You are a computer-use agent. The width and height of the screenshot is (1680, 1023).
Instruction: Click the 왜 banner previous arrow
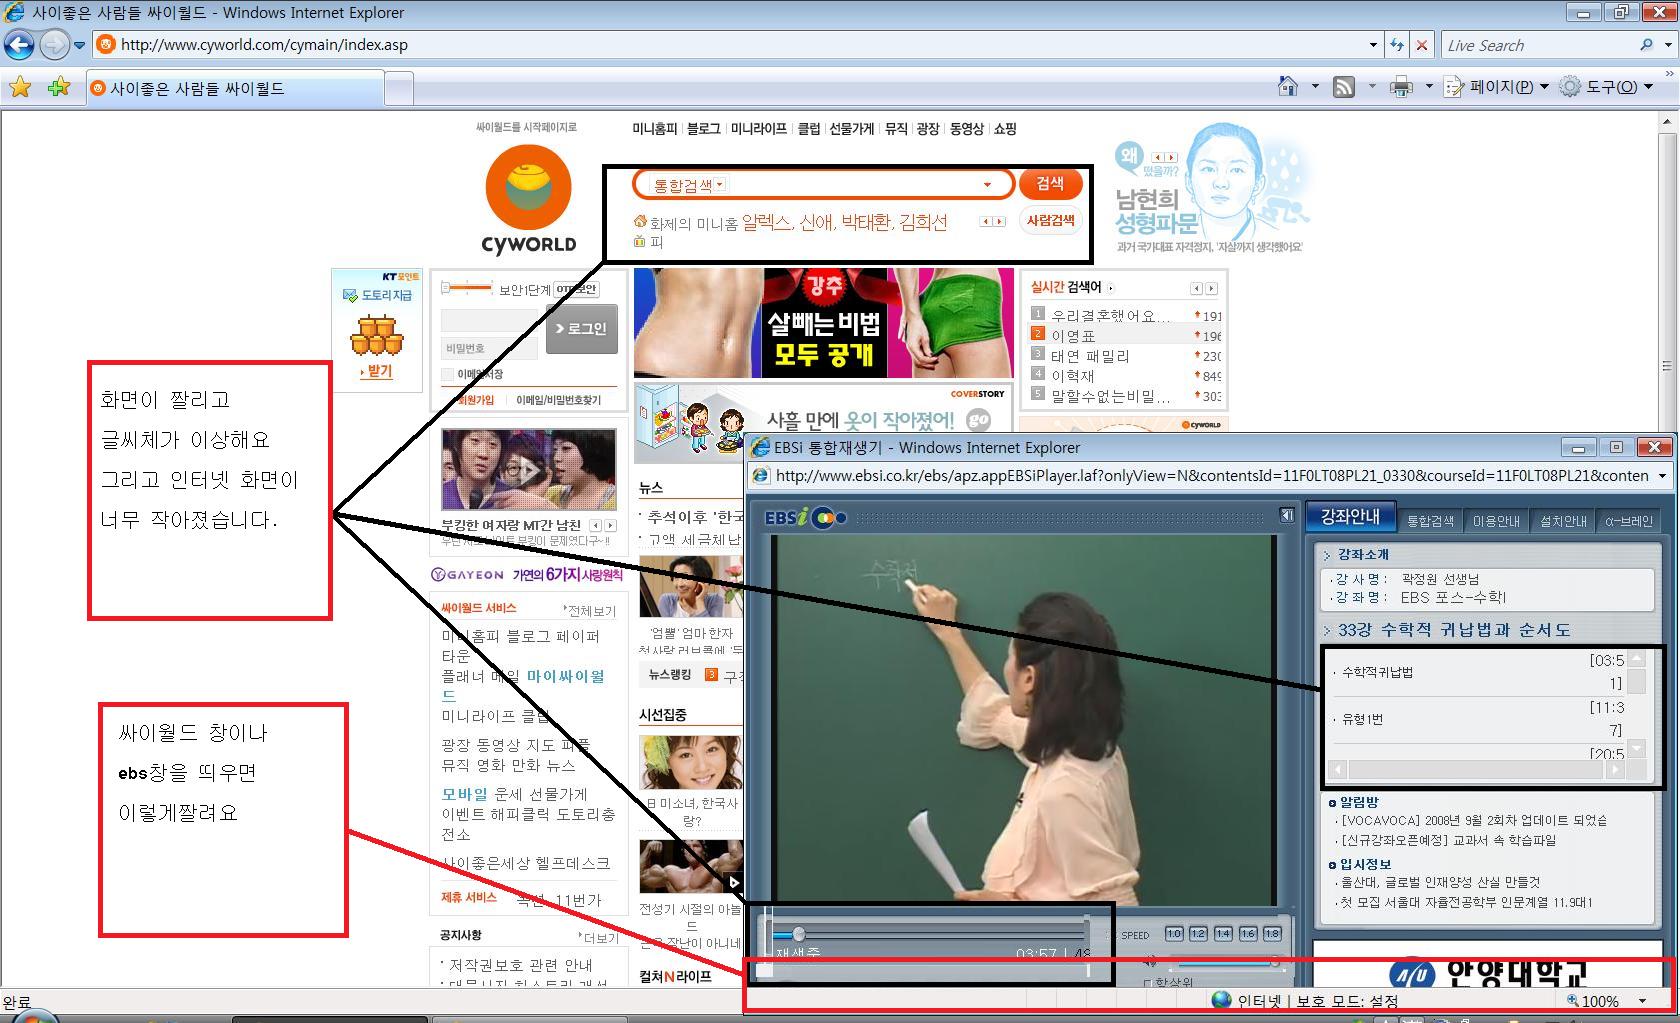point(1158,157)
